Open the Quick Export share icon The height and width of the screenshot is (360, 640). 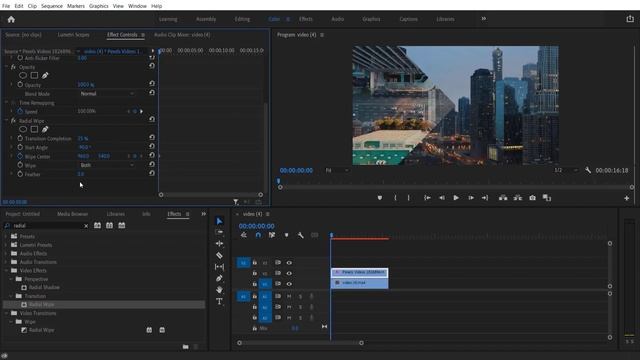pos(630,19)
